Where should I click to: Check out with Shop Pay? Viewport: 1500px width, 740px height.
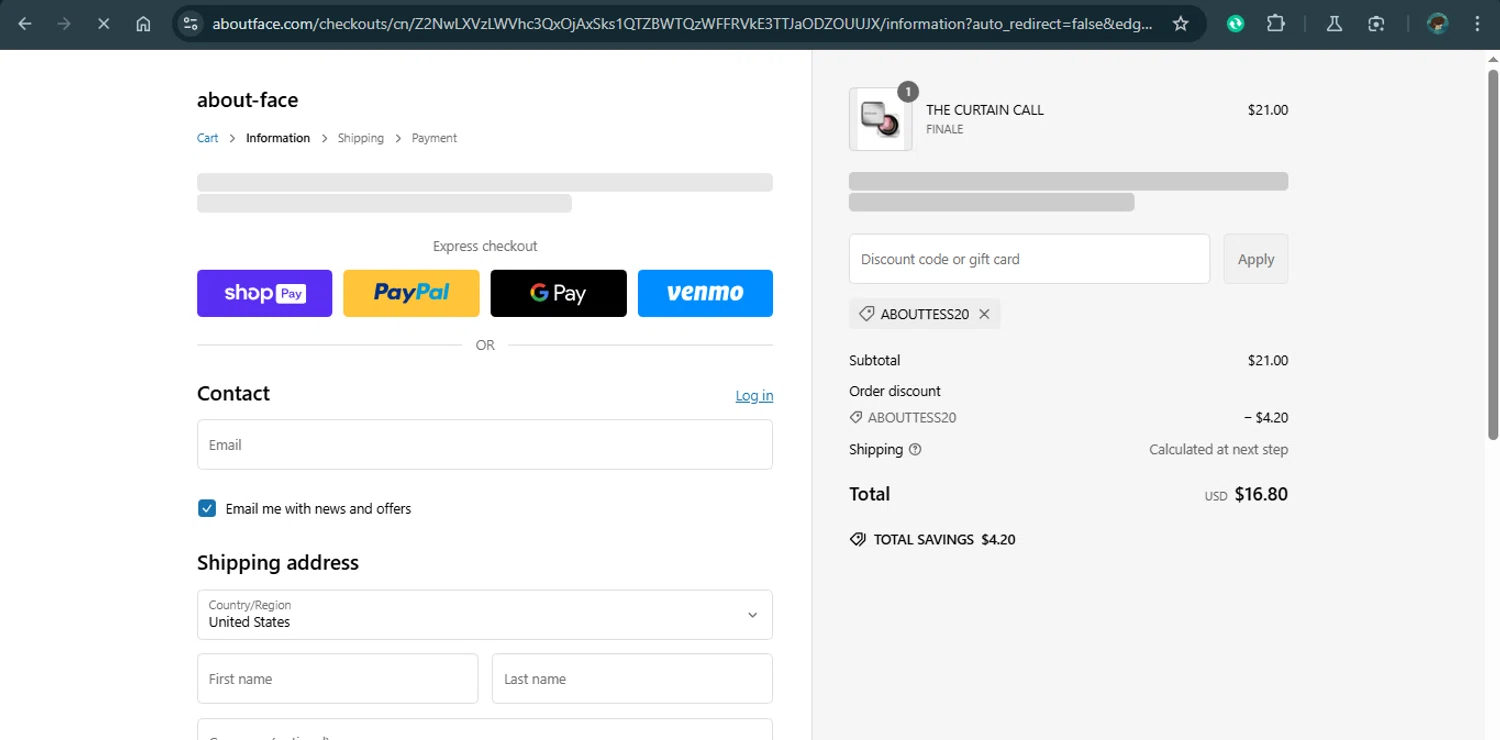[264, 293]
